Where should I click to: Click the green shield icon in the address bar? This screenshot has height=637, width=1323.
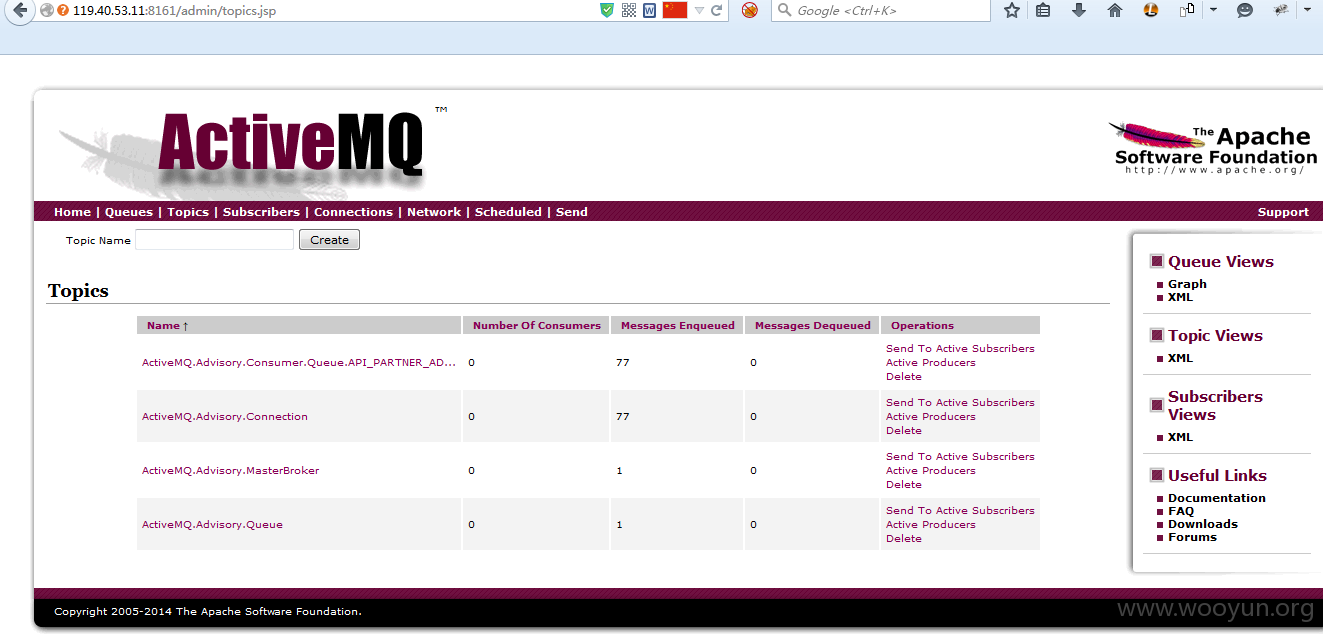pos(607,10)
